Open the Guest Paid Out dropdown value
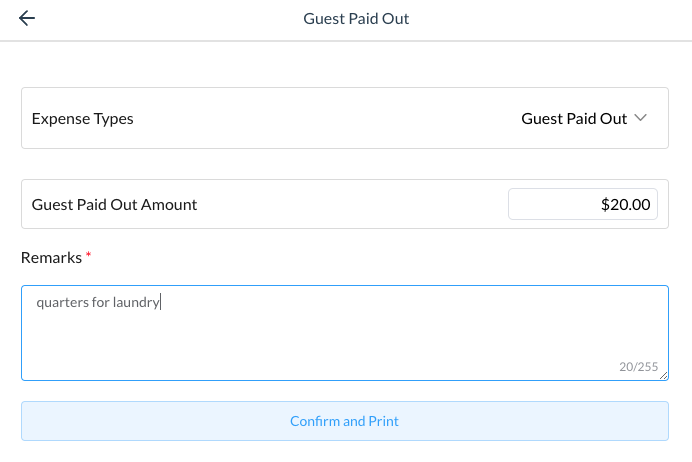The width and height of the screenshot is (692, 462). pyautogui.click(x=573, y=118)
